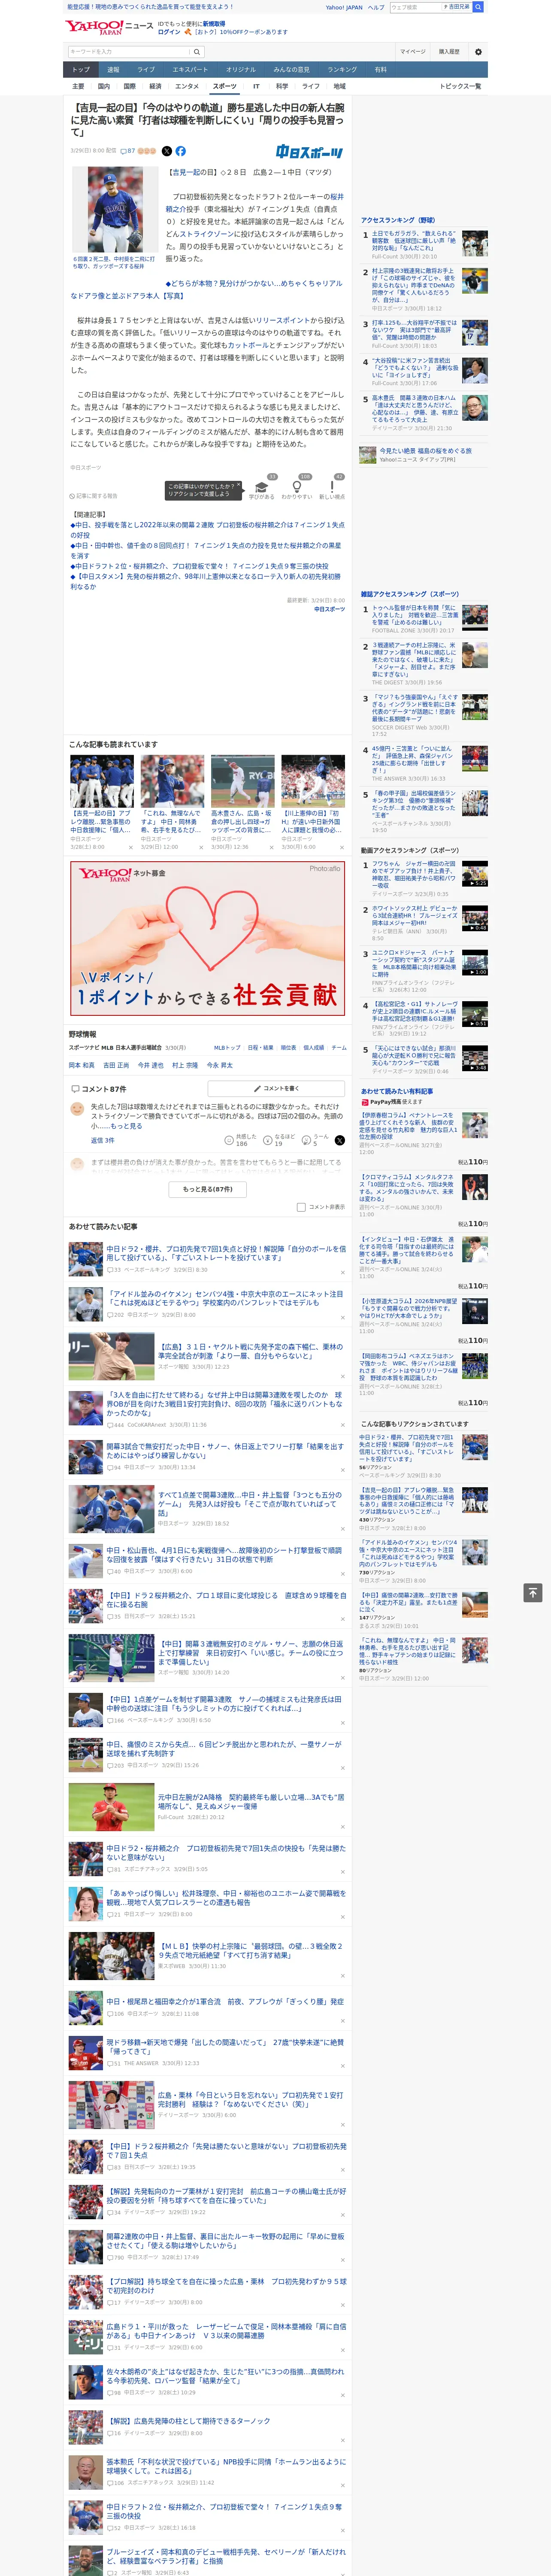Focus the web search field in the header
This screenshot has width=551, height=2576.
point(415,7)
